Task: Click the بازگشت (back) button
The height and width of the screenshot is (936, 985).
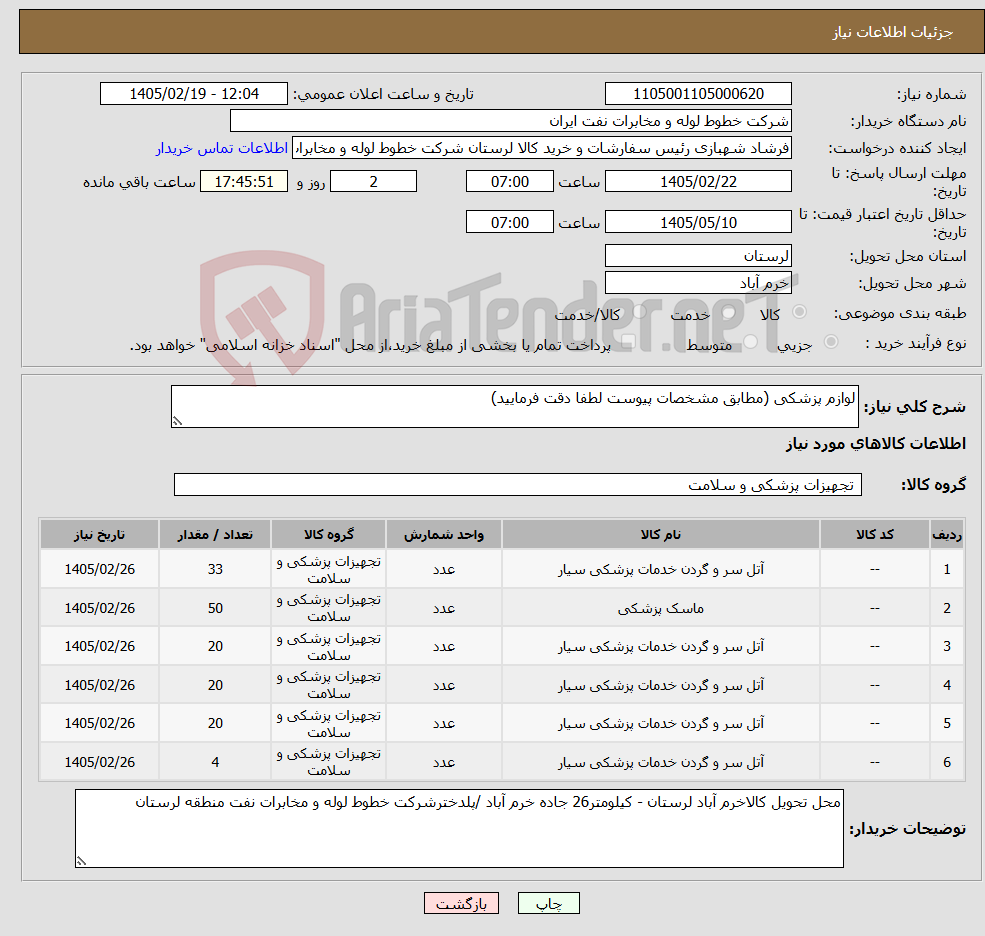Action: click(461, 903)
